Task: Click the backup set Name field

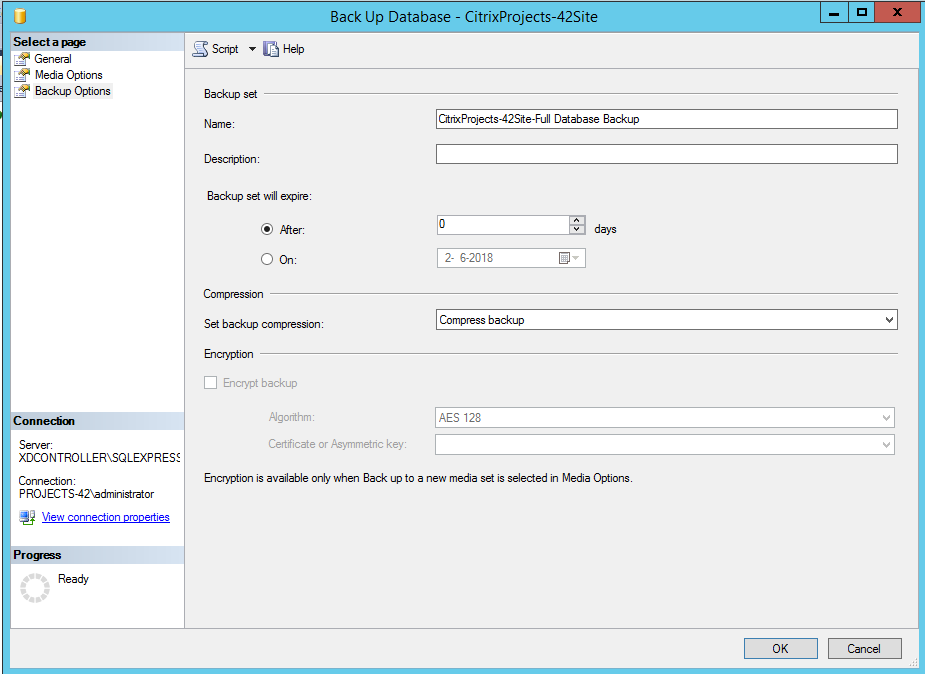Action: click(x=667, y=119)
